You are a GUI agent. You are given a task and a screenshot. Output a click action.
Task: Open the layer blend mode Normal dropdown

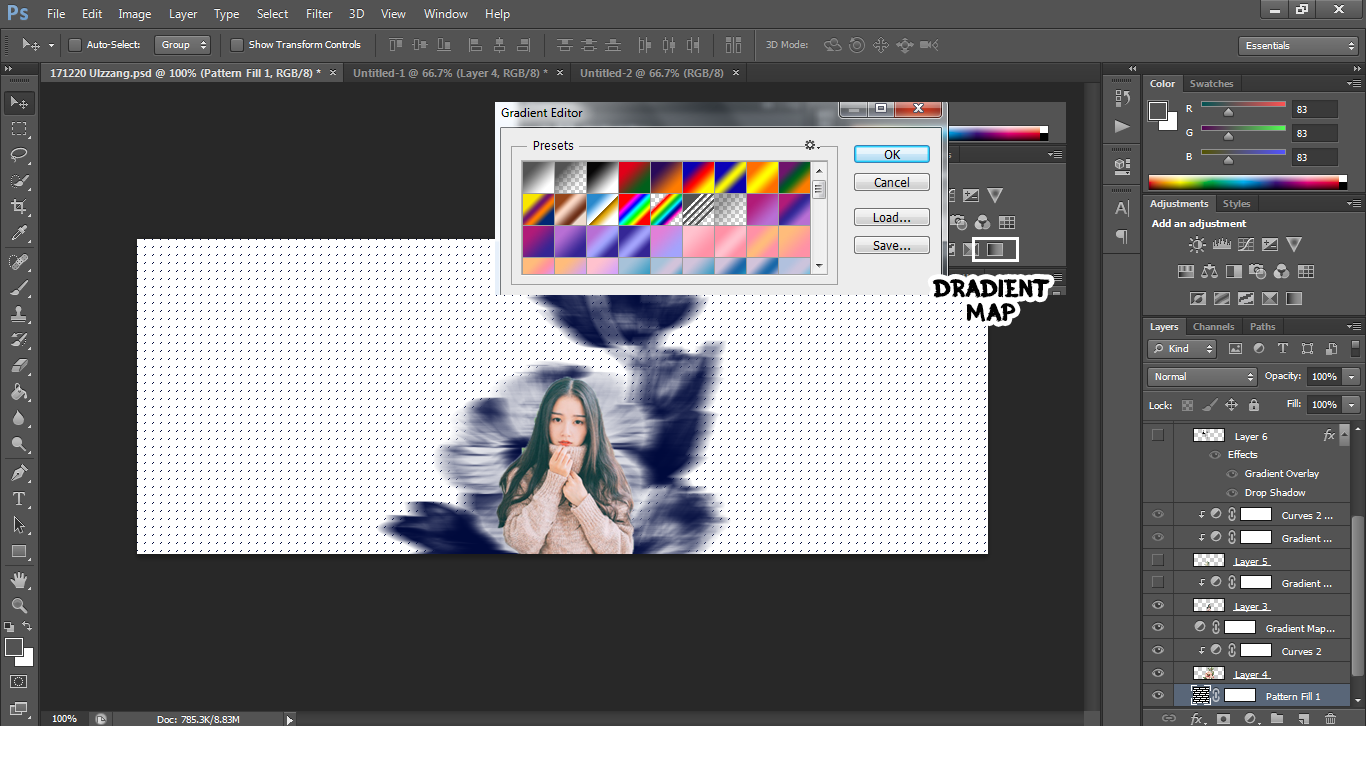(1203, 377)
